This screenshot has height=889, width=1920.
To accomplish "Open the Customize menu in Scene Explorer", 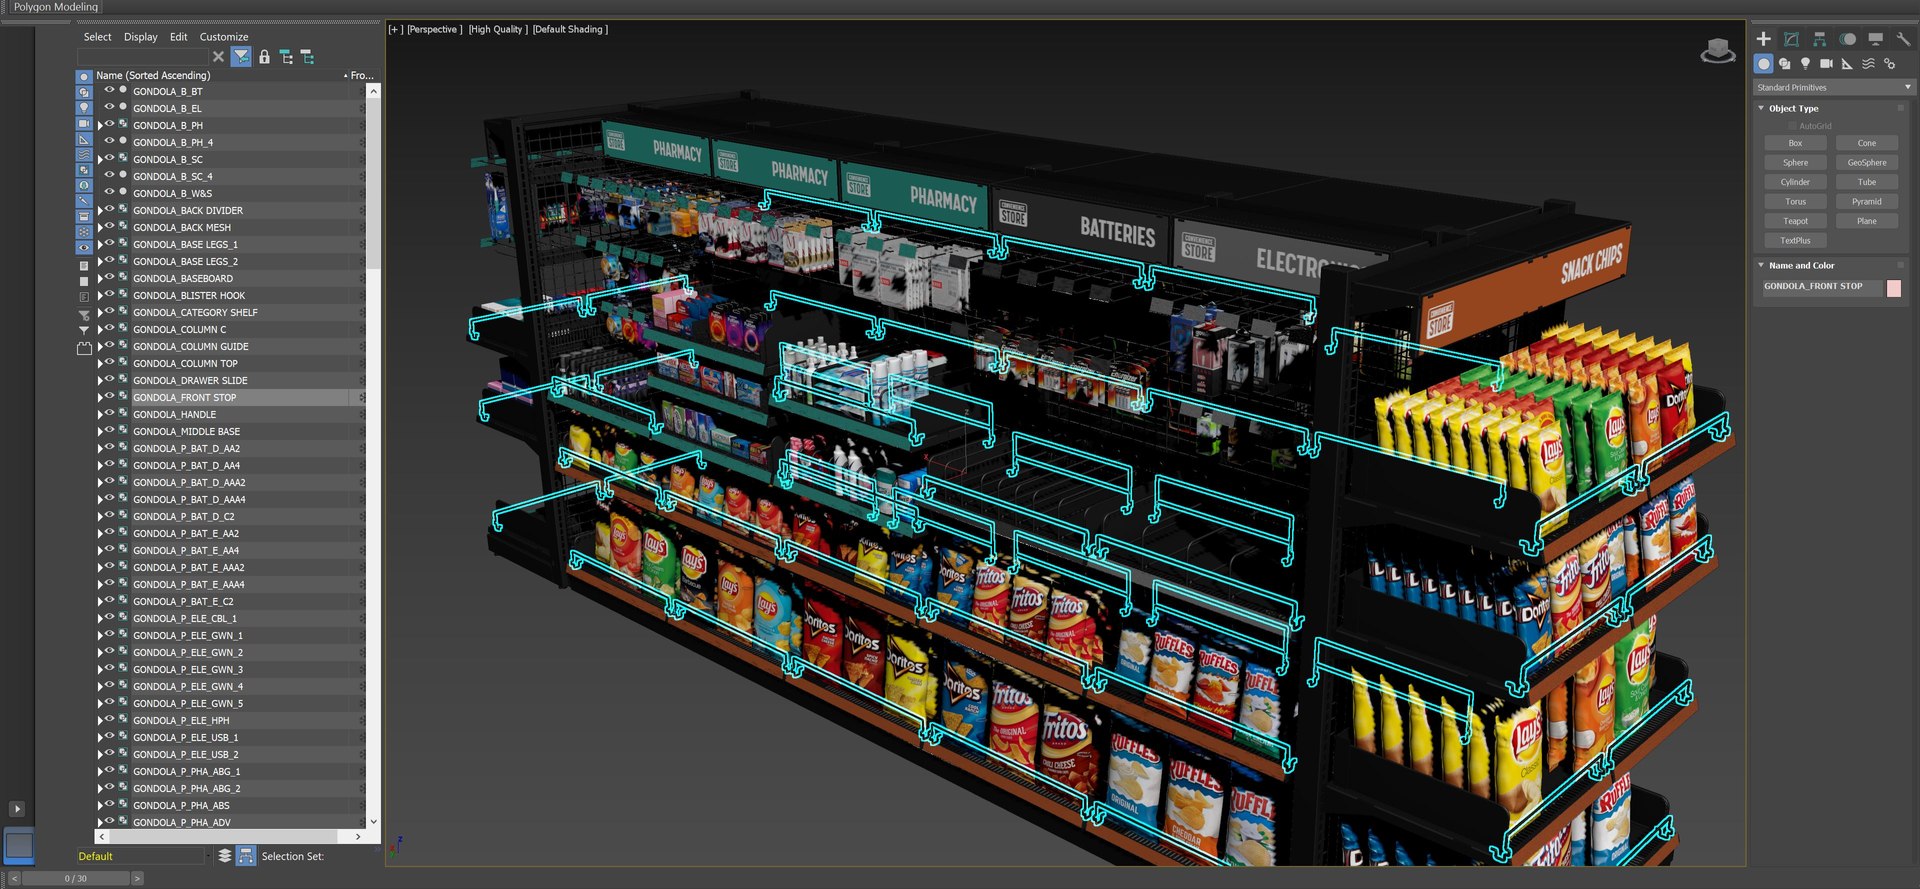I will click(x=224, y=37).
